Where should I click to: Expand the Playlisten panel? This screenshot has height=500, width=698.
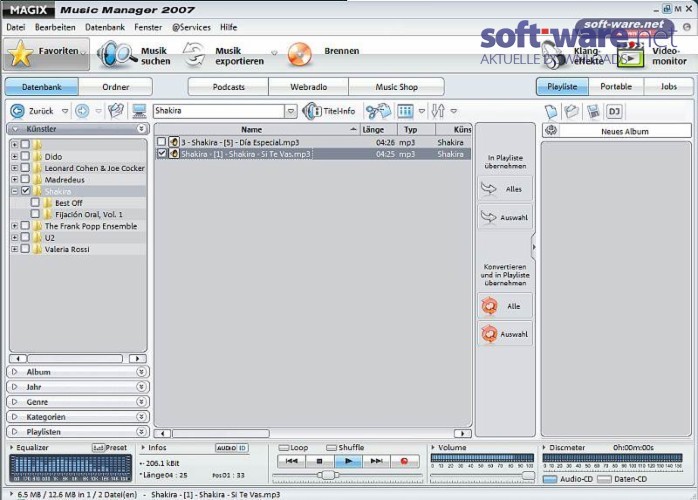78,432
